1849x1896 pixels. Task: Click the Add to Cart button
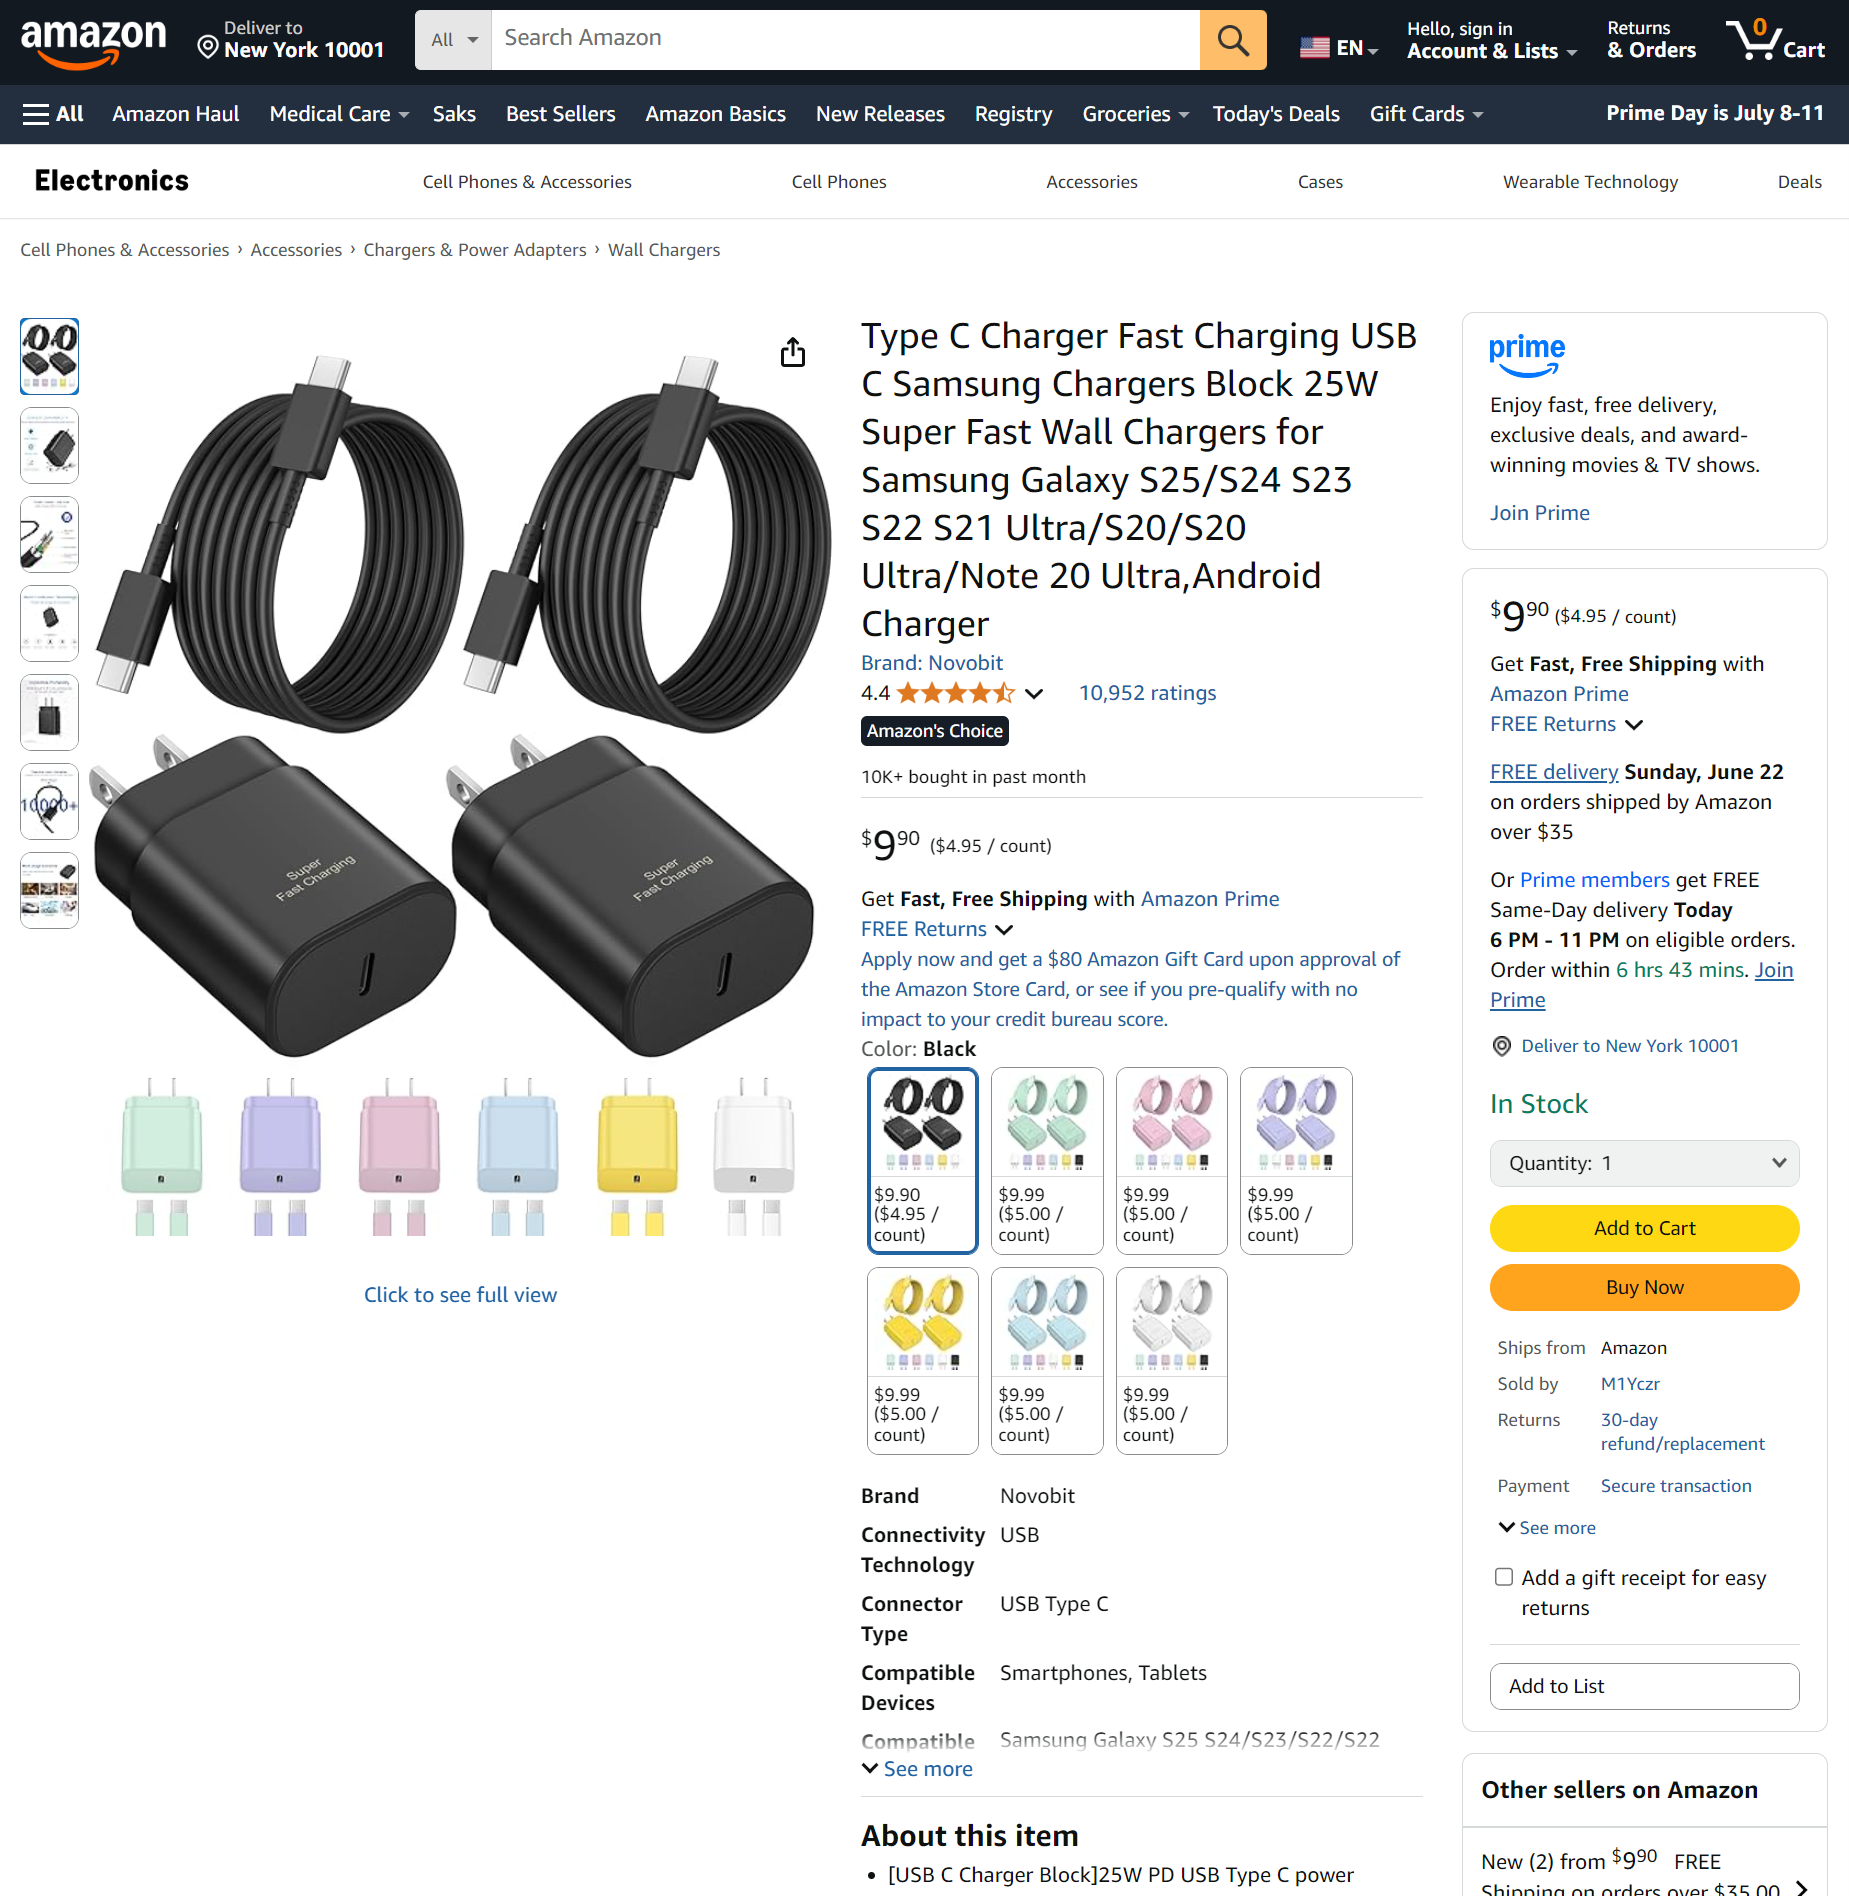pyautogui.click(x=1644, y=1228)
